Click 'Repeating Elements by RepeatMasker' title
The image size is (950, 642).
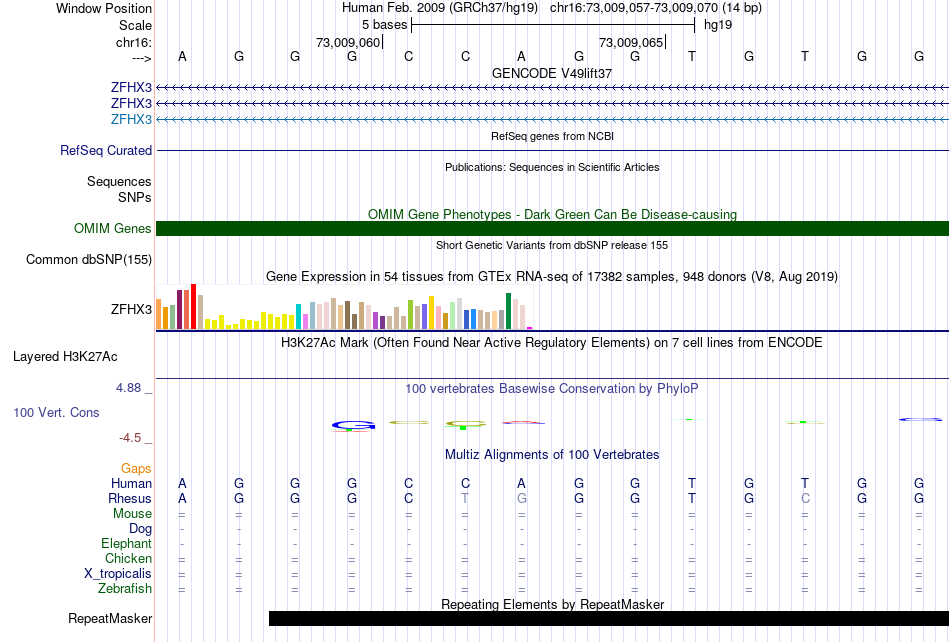[x=552, y=604]
